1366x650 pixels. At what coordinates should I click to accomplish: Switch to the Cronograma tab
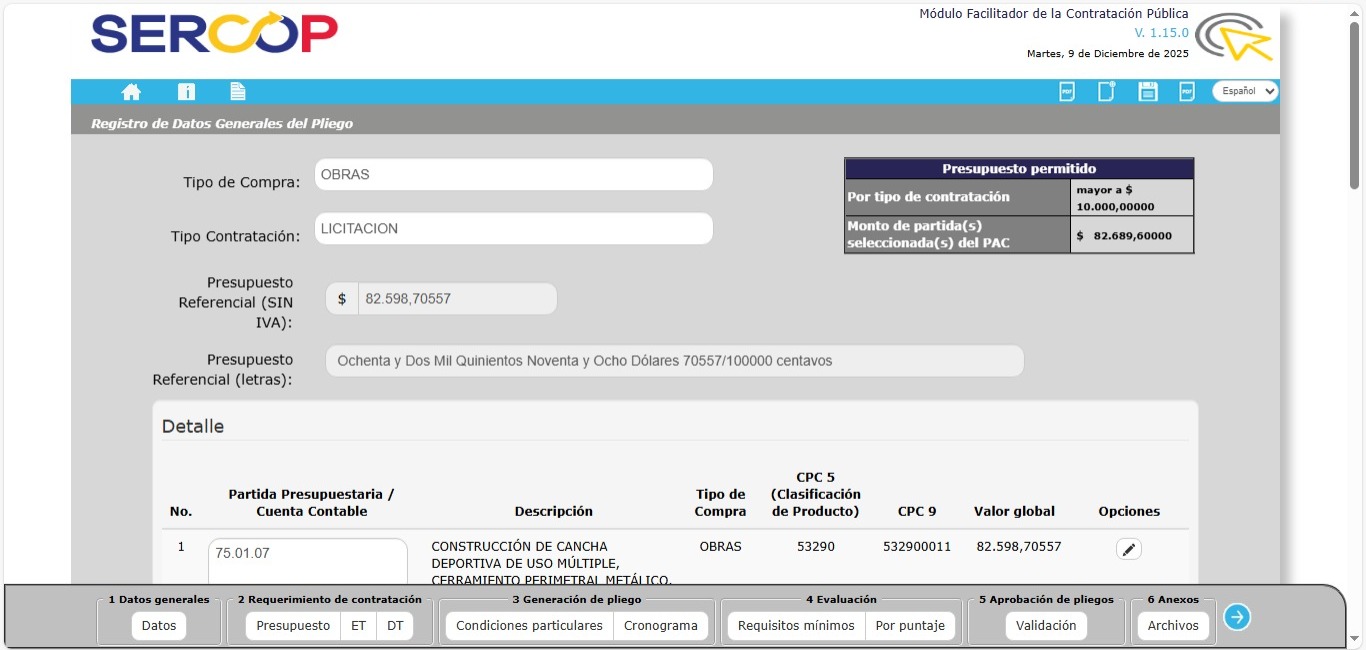click(661, 626)
